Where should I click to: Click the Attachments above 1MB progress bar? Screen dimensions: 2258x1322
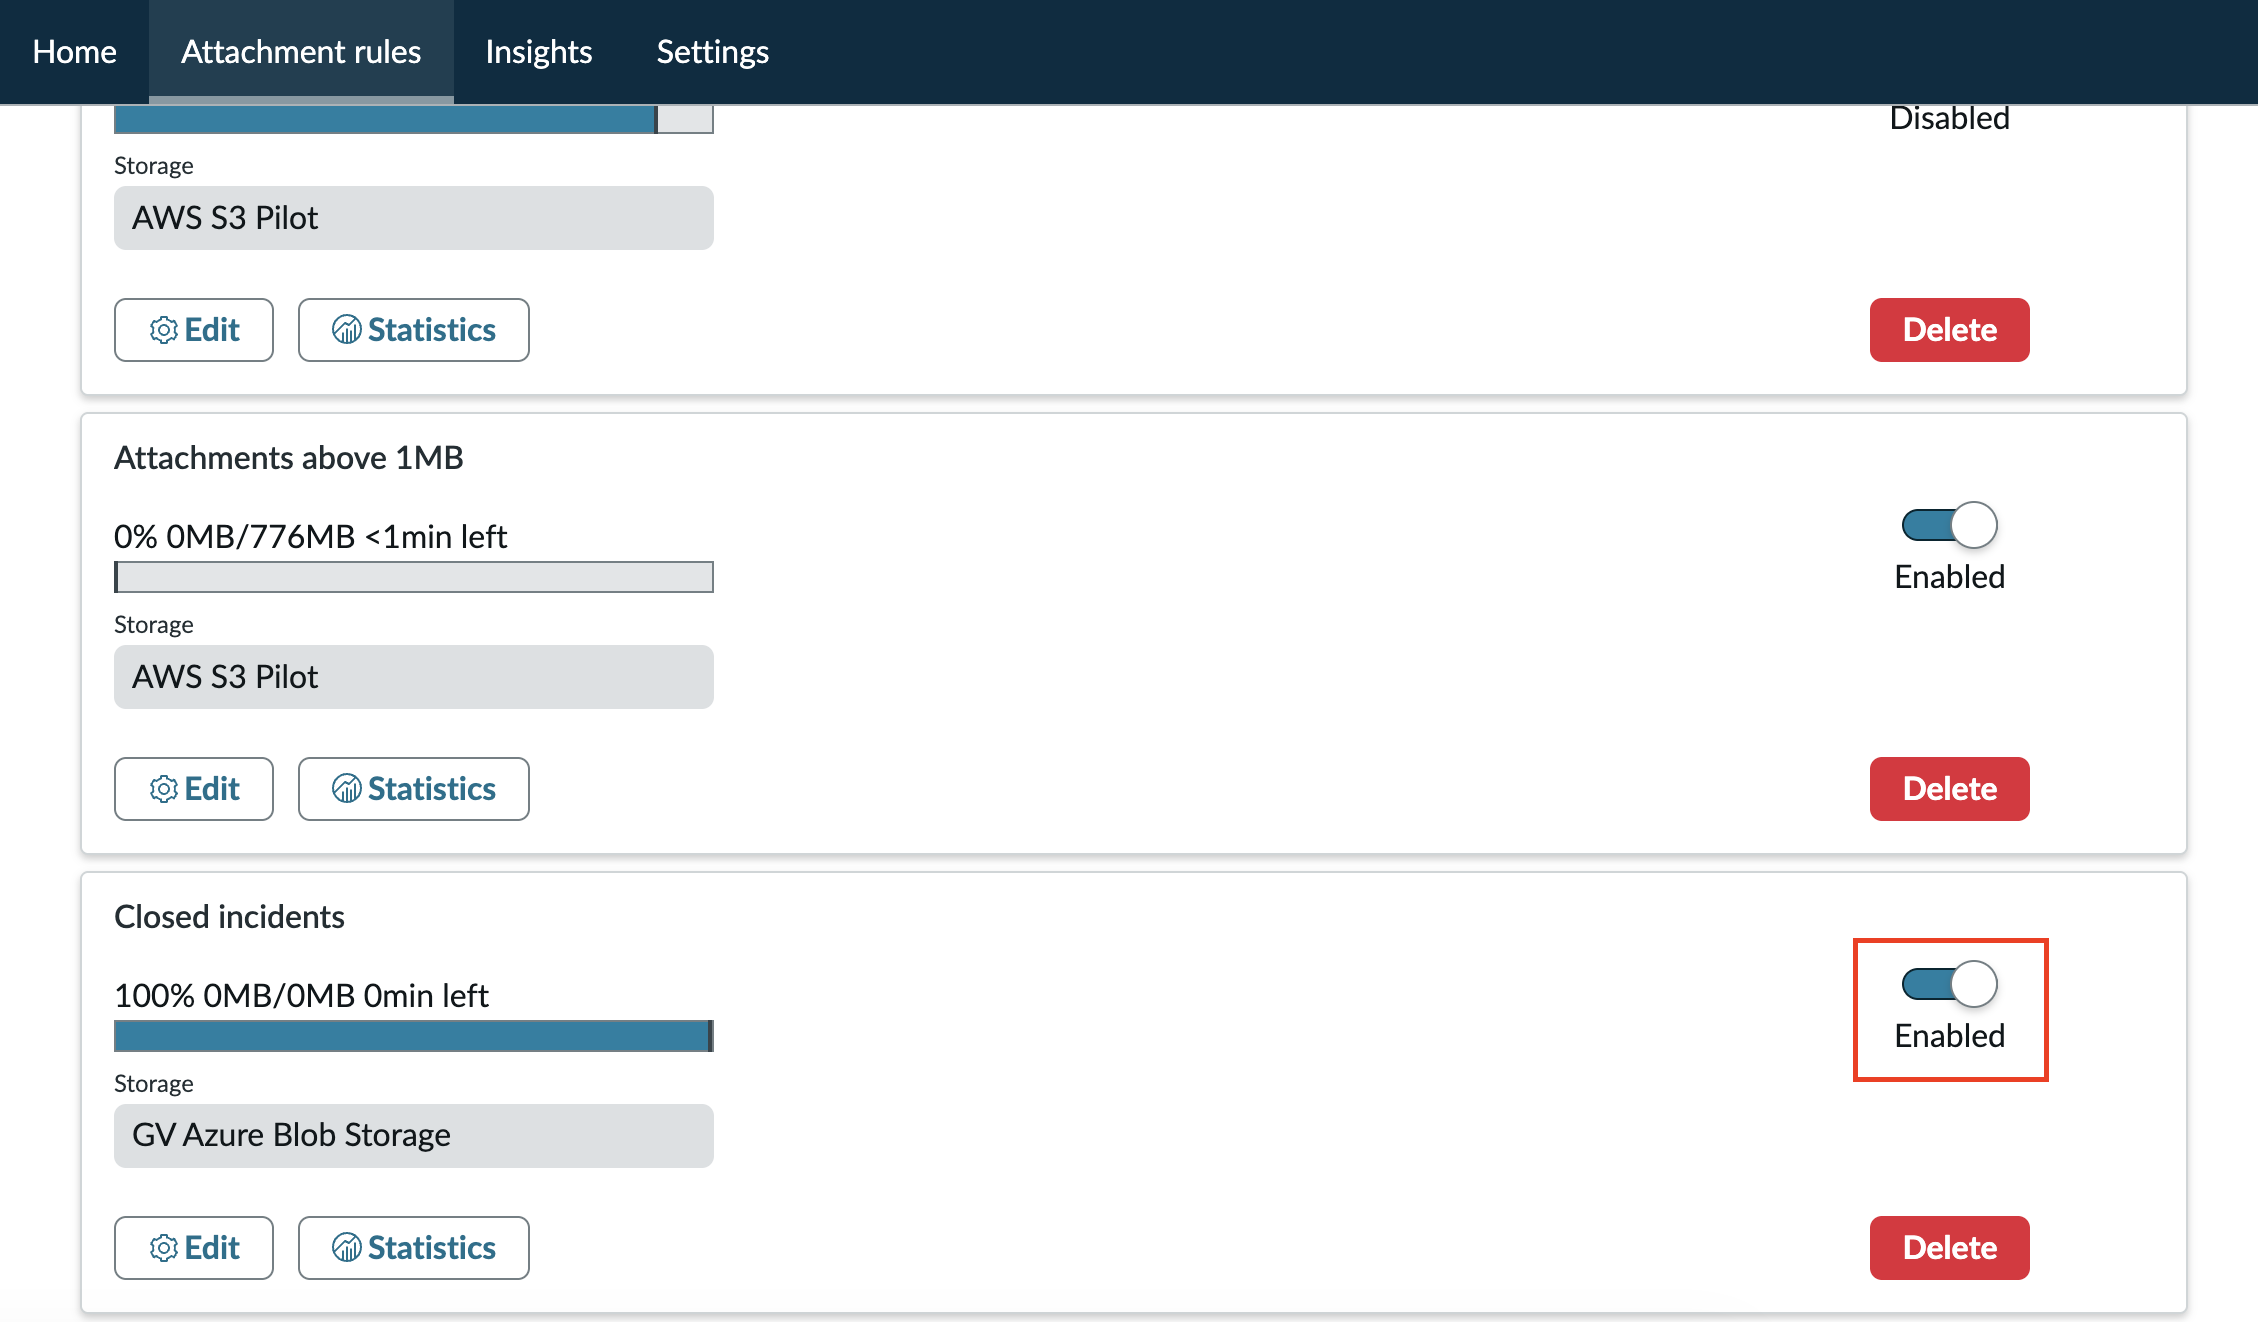pos(414,577)
